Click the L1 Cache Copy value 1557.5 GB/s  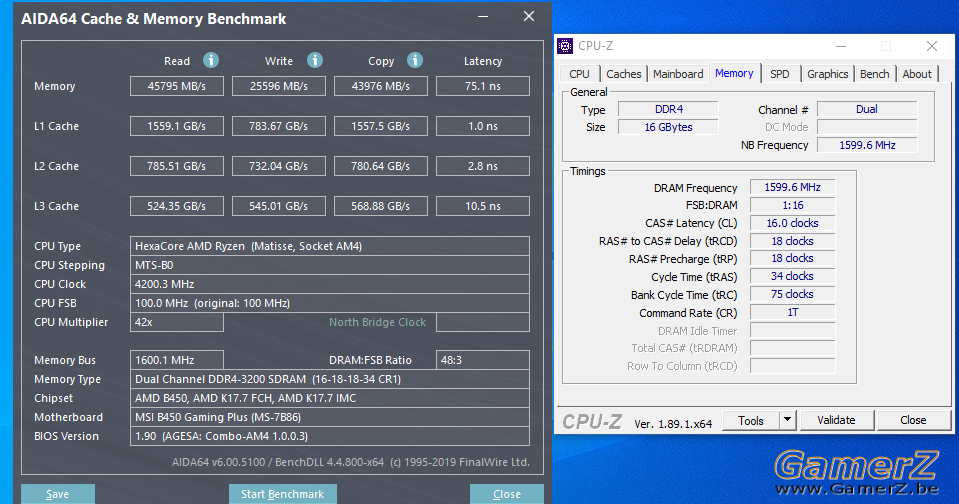tap(380, 126)
